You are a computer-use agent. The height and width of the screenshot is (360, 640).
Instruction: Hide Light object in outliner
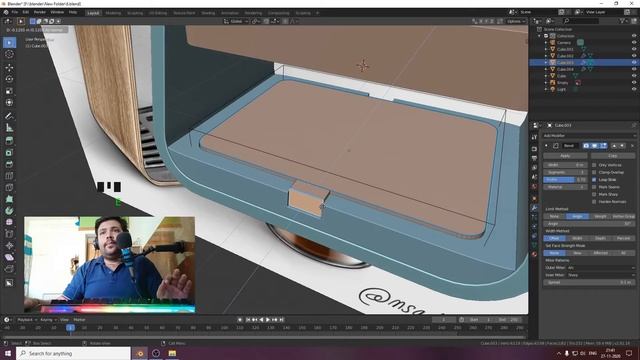[634, 89]
